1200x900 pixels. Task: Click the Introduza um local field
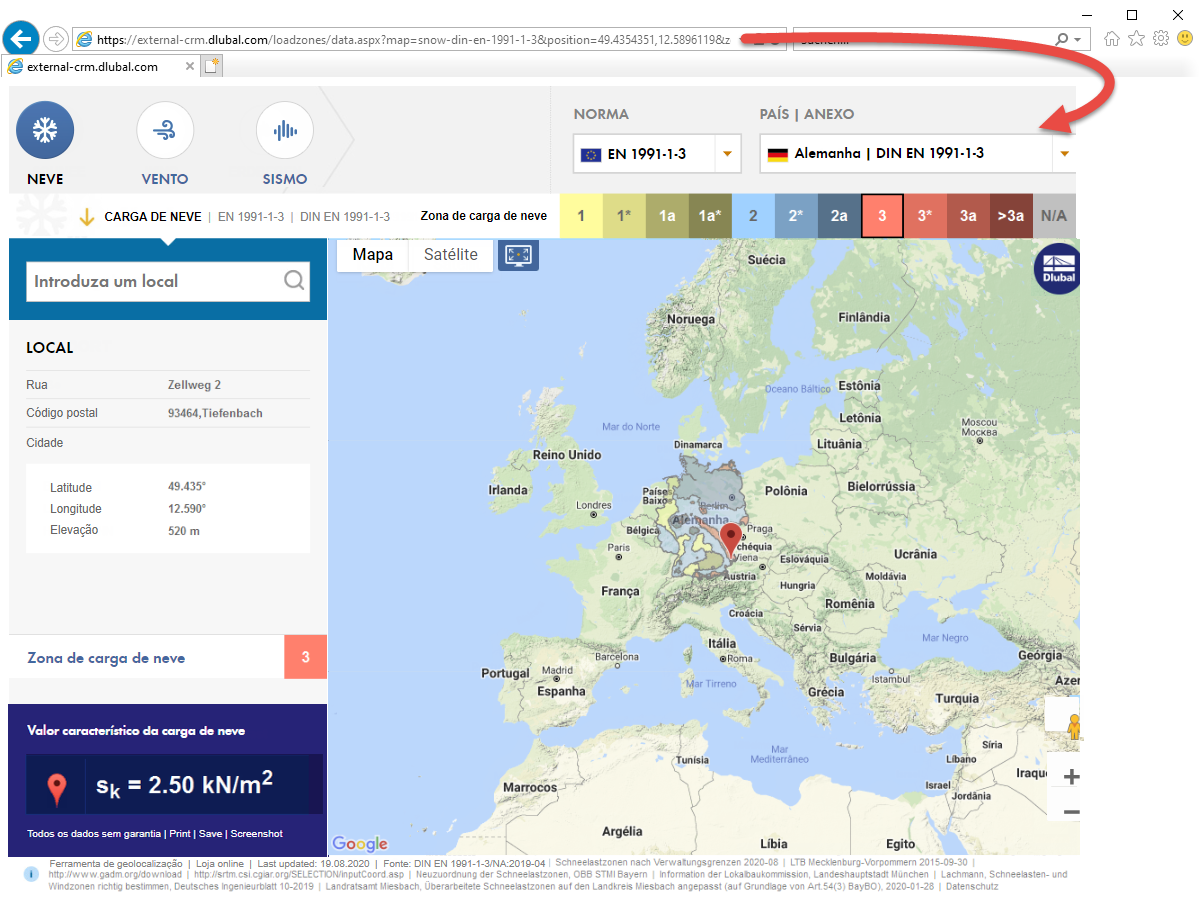[x=168, y=281]
